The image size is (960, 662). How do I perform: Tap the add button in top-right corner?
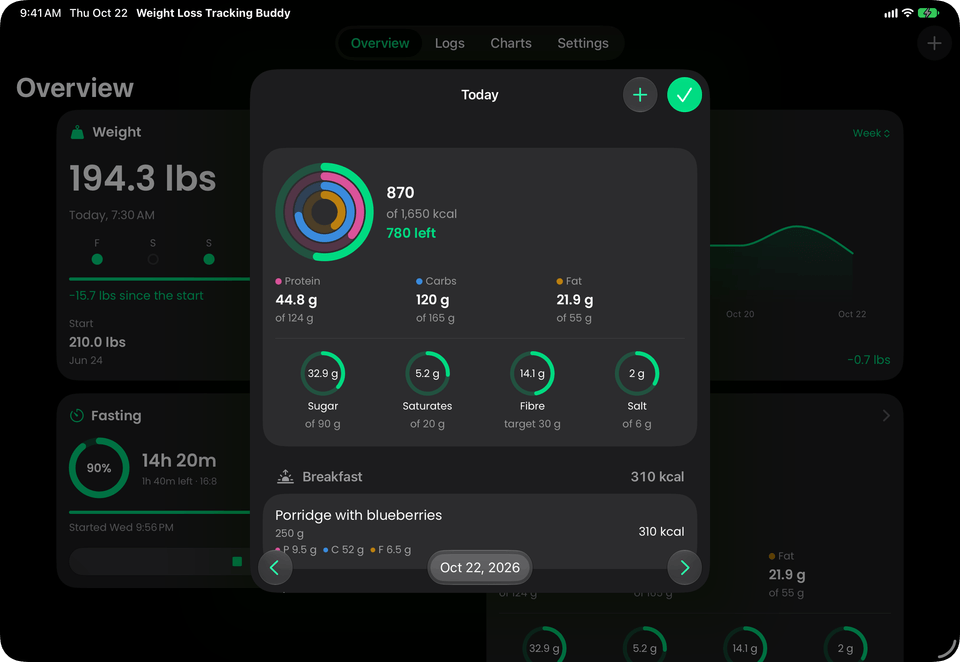coord(934,43)
